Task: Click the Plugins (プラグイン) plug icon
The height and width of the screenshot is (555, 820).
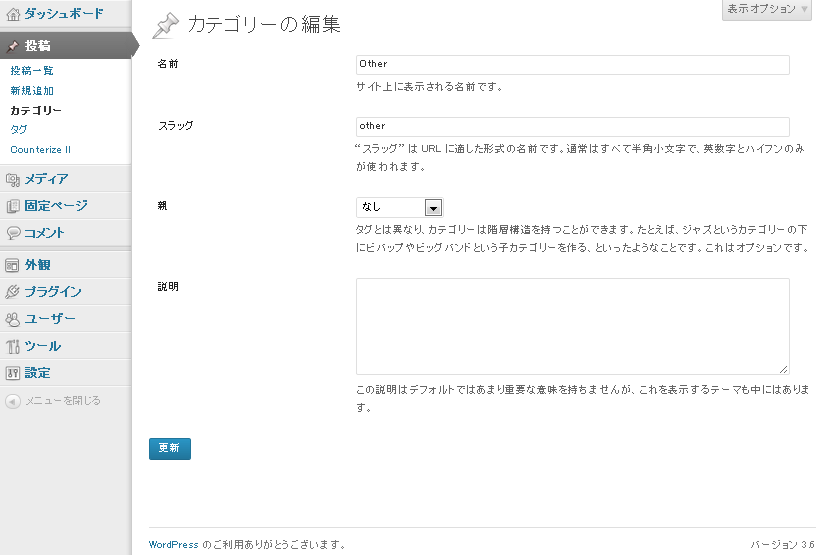Action: click(13, 293)
